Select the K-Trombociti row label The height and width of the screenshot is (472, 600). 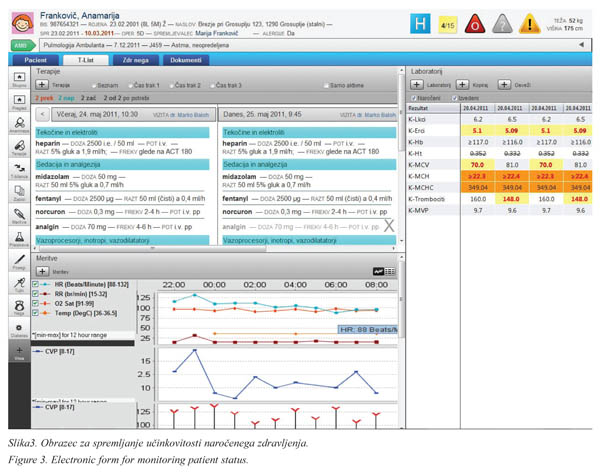tap(426, 199)
